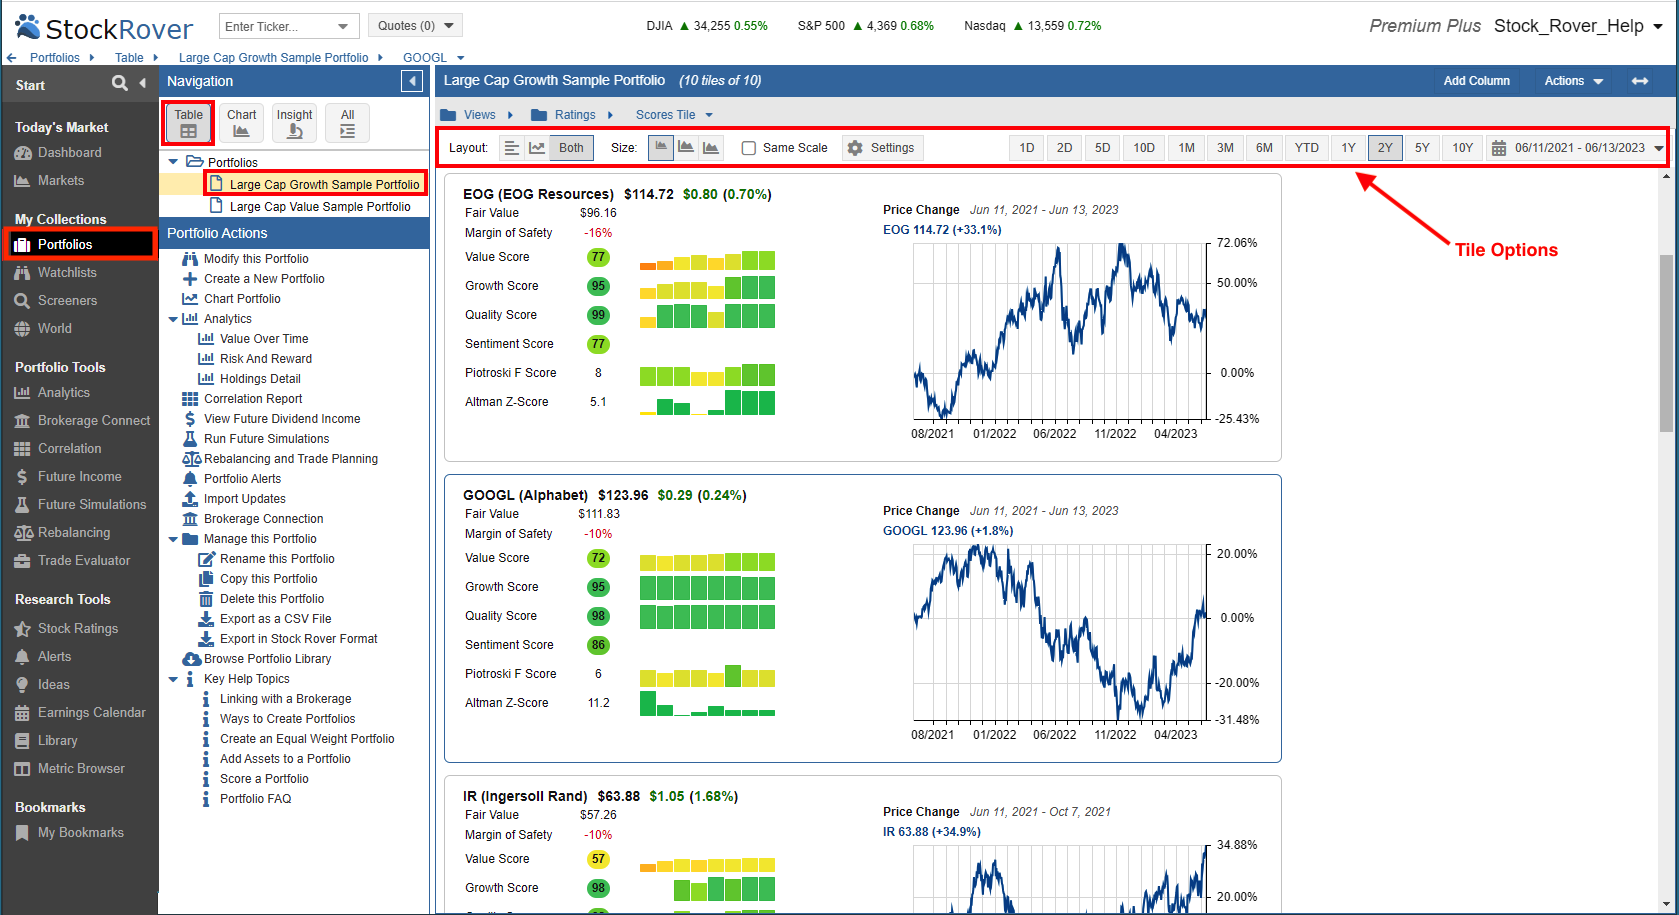Toggle panel width double-arrow icon

tap(1640, 81)
